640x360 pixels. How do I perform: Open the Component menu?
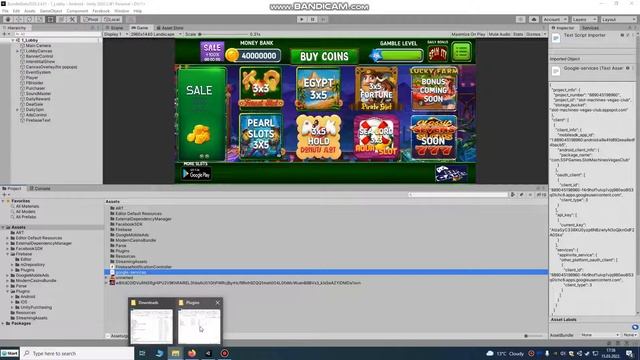click(77, 11)
